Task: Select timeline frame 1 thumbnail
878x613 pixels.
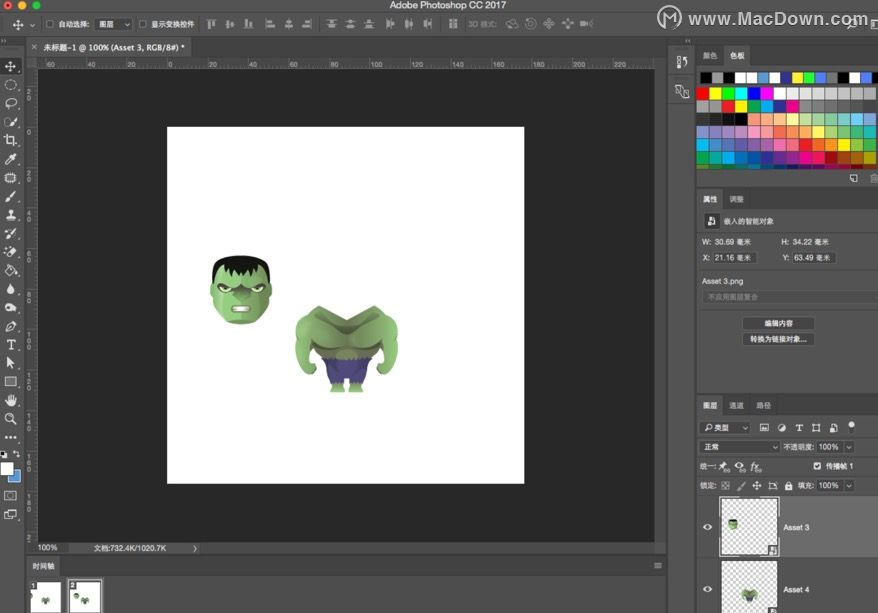Action: (45, 596)
